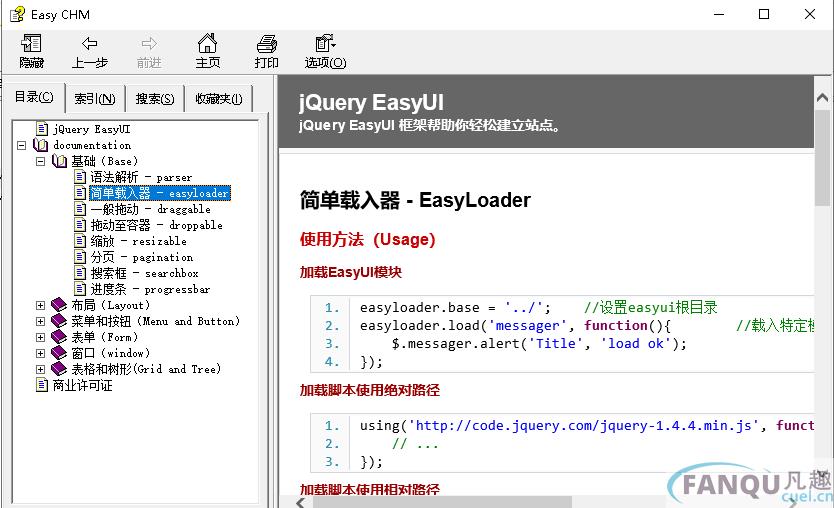Click the page icon beside 分页 - pagination

(x=80, y=257)
